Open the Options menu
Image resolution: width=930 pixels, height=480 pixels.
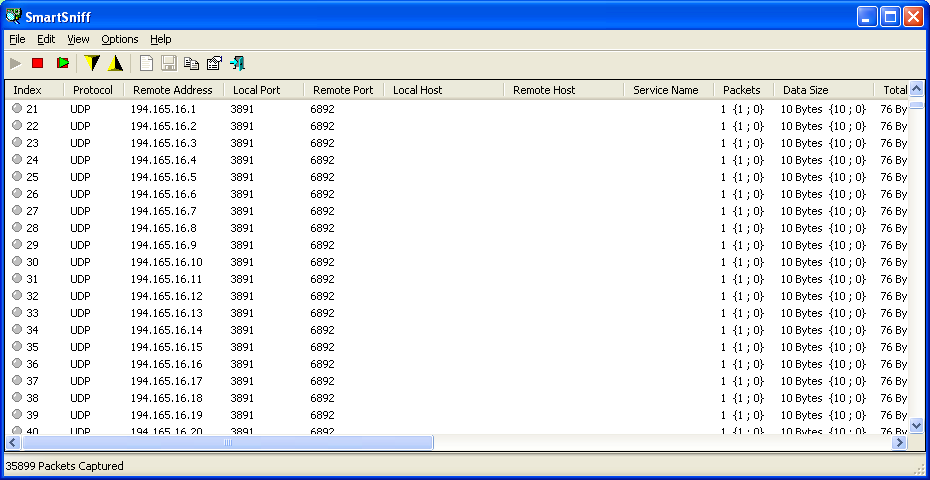120,39
